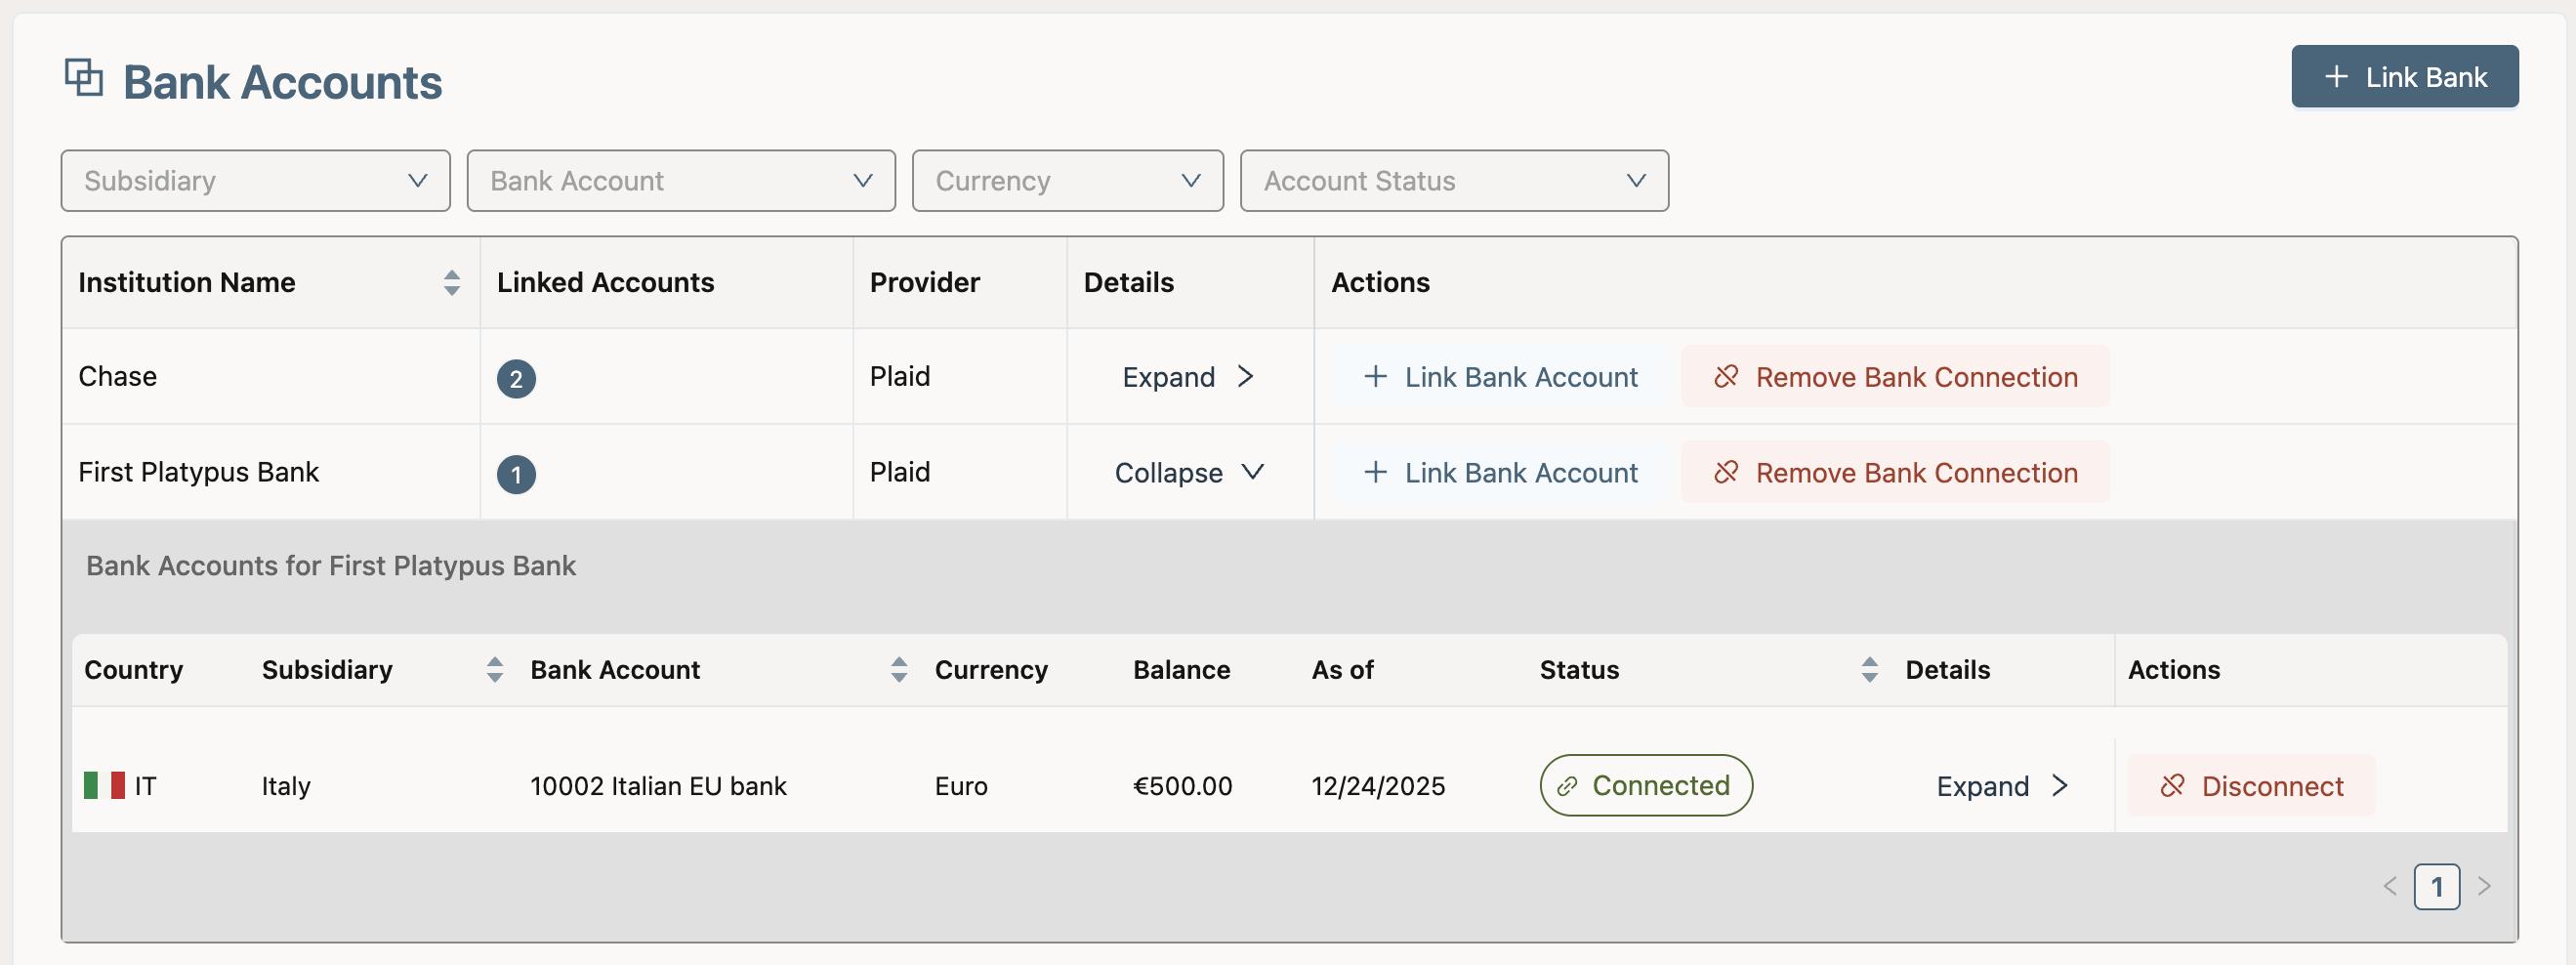2576x965 pixels.
Task: Sort inner table by Bank Account
Action: point(898,670)
